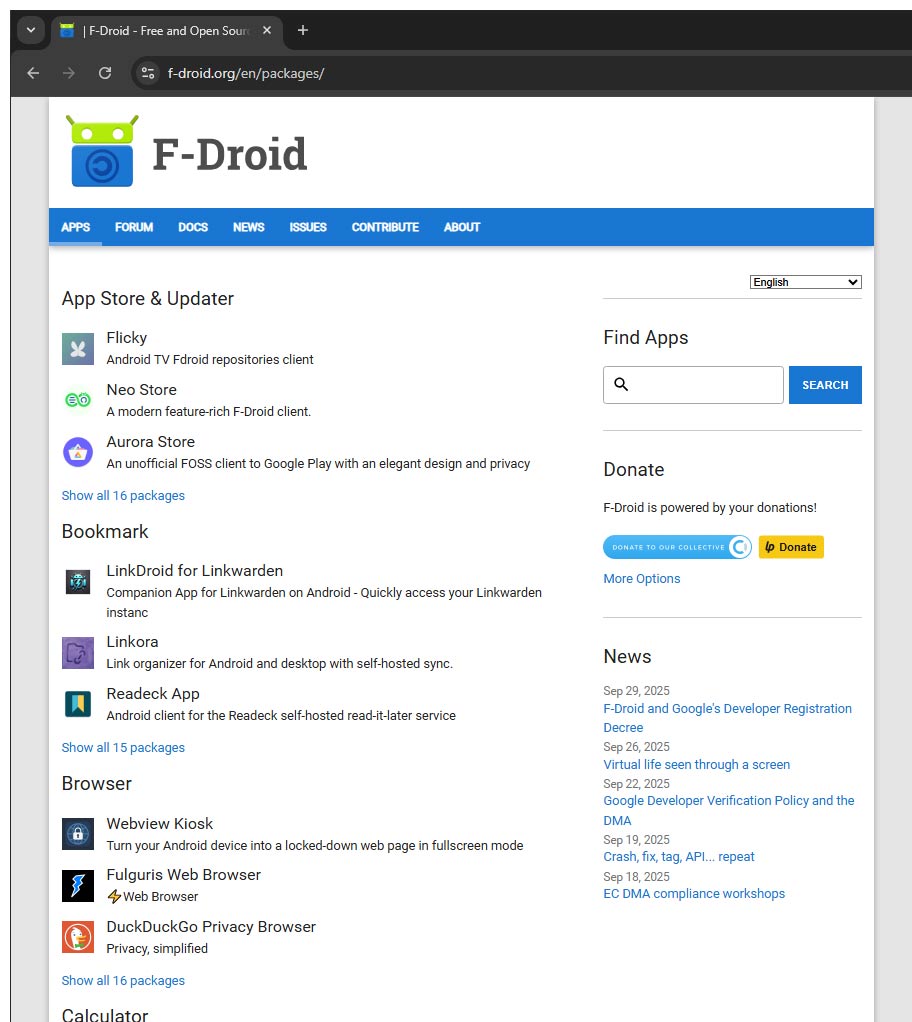
Task: Open the Webview Kiosk title
Action: (x=160, y=824)
